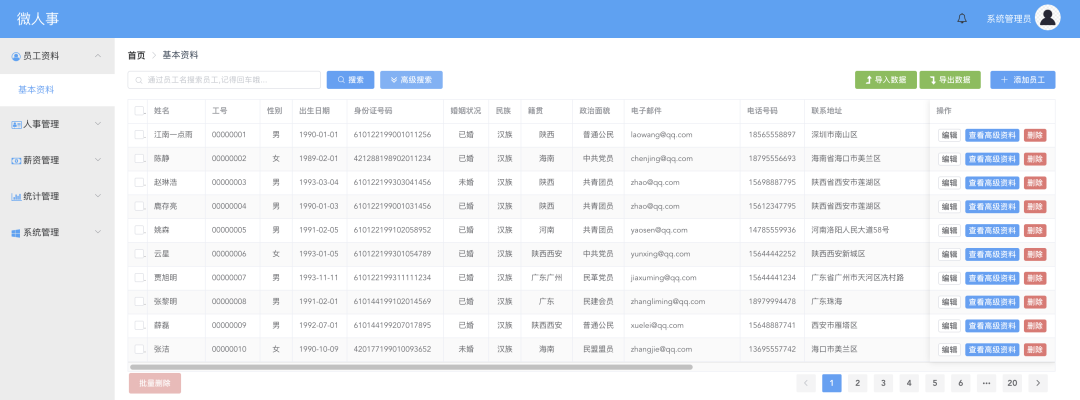
Task: Click email cell zhangjie@qq.com
Action: click(x=661, y=350)
